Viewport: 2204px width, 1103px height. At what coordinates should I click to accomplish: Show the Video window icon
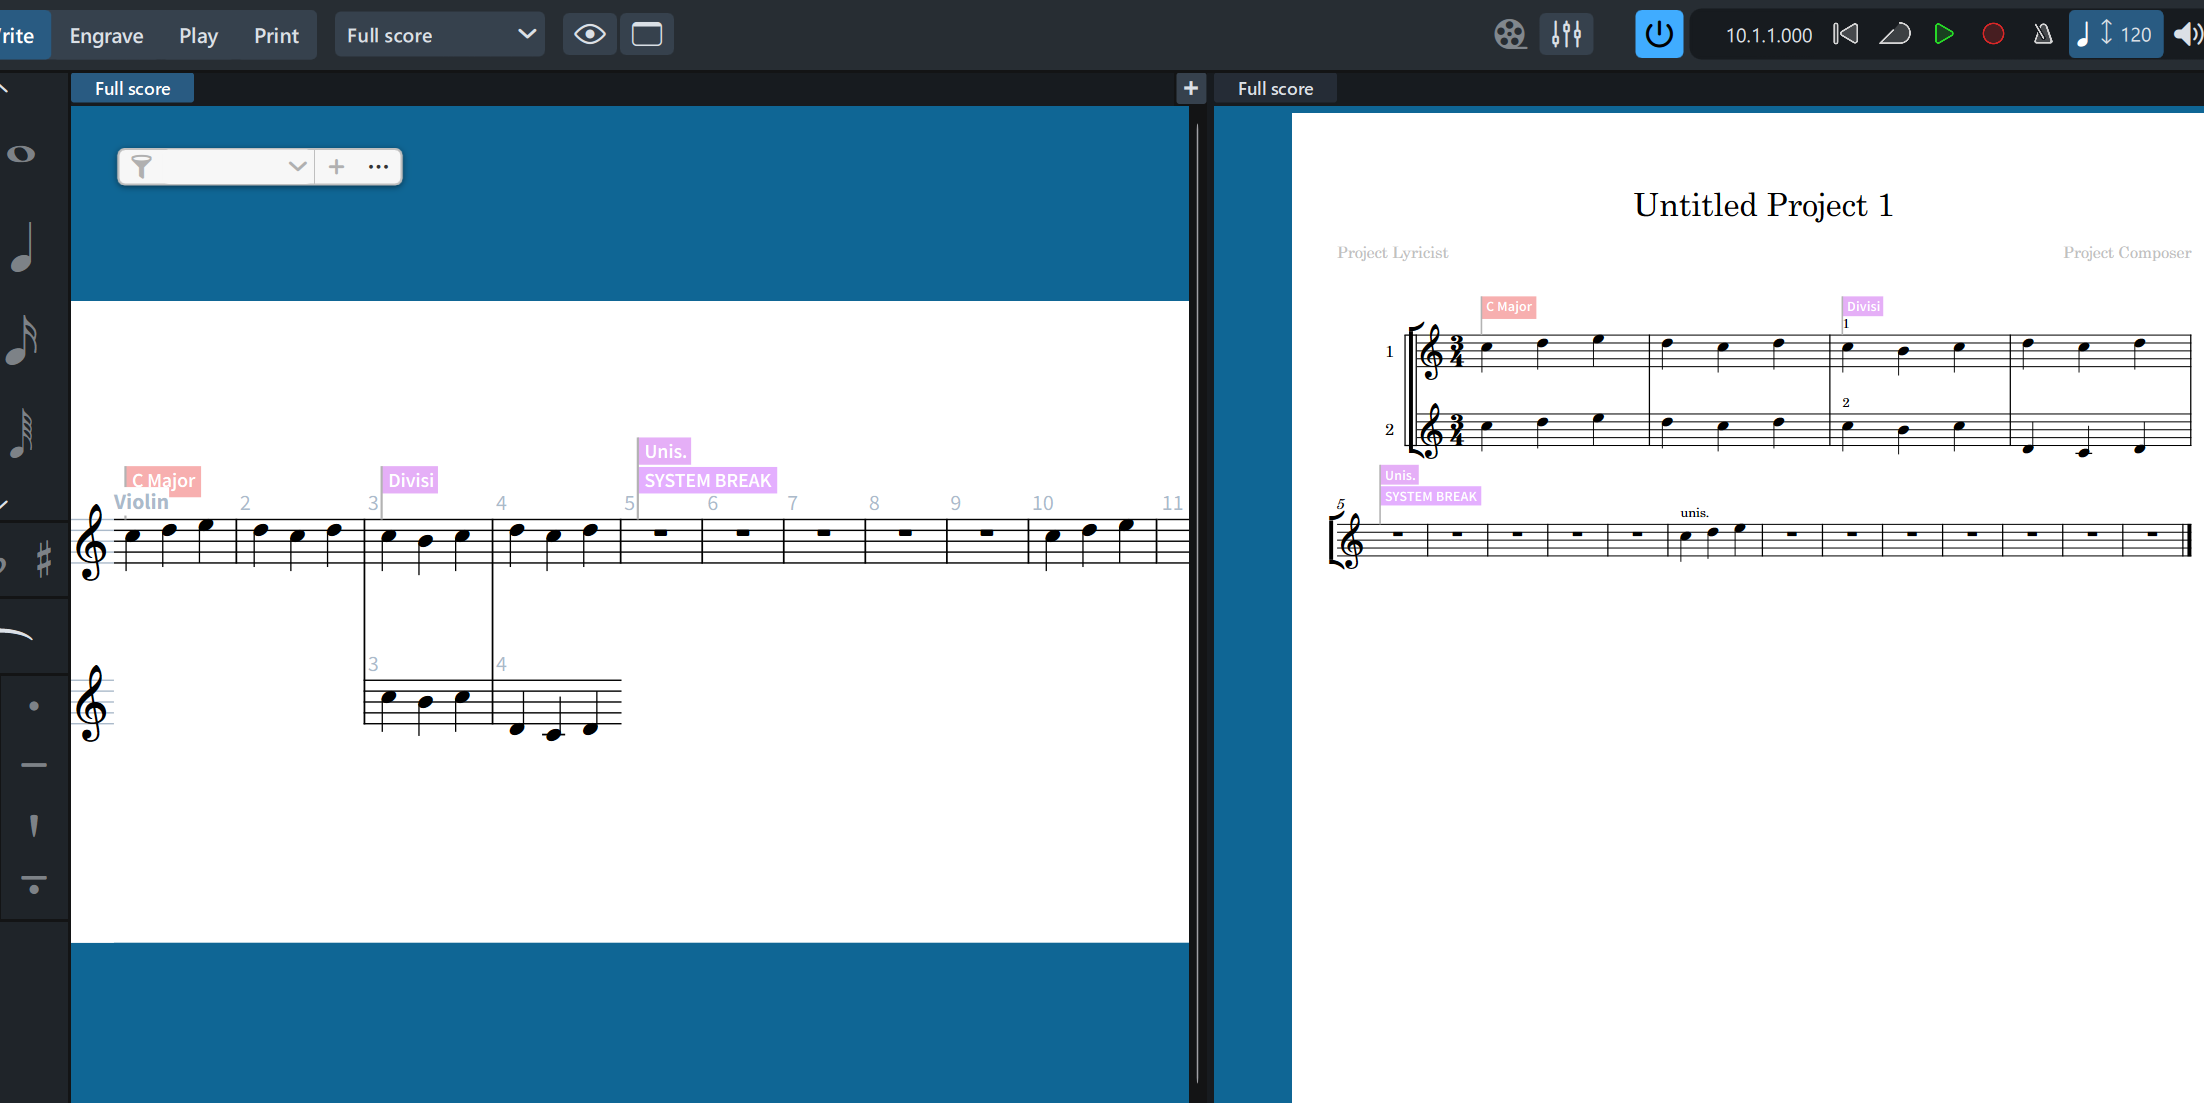(1509, 35)
